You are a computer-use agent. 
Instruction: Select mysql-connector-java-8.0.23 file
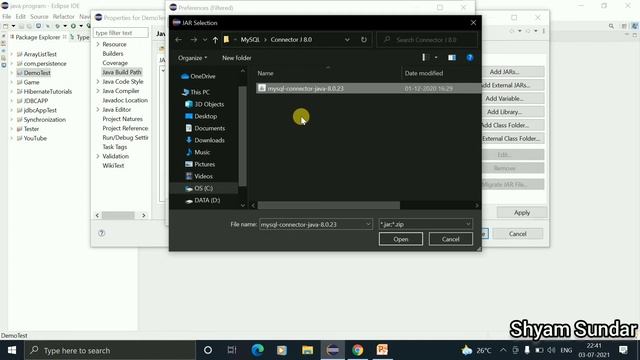tap(369, 88)
